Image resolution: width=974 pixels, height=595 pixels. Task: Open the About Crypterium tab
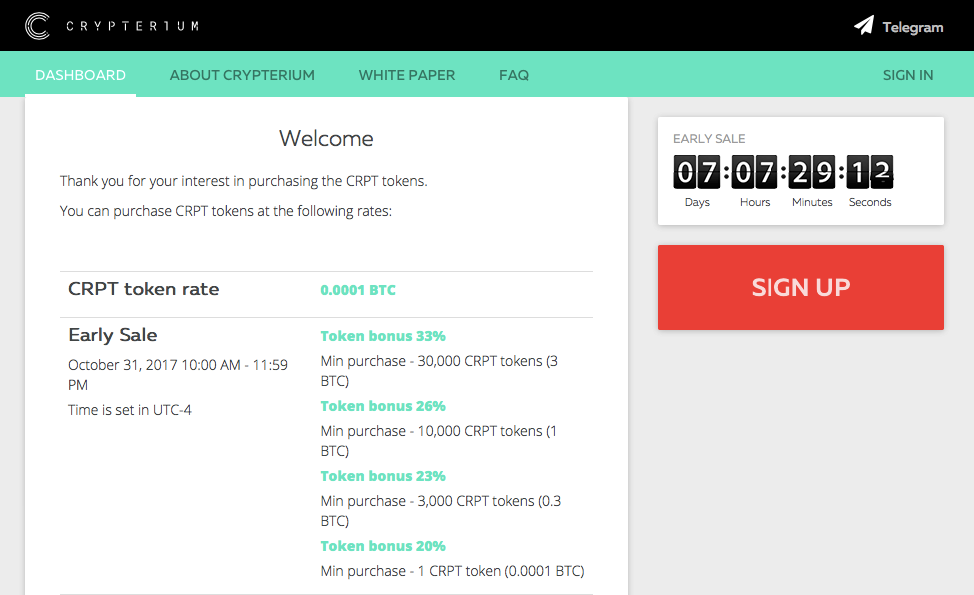242,75
